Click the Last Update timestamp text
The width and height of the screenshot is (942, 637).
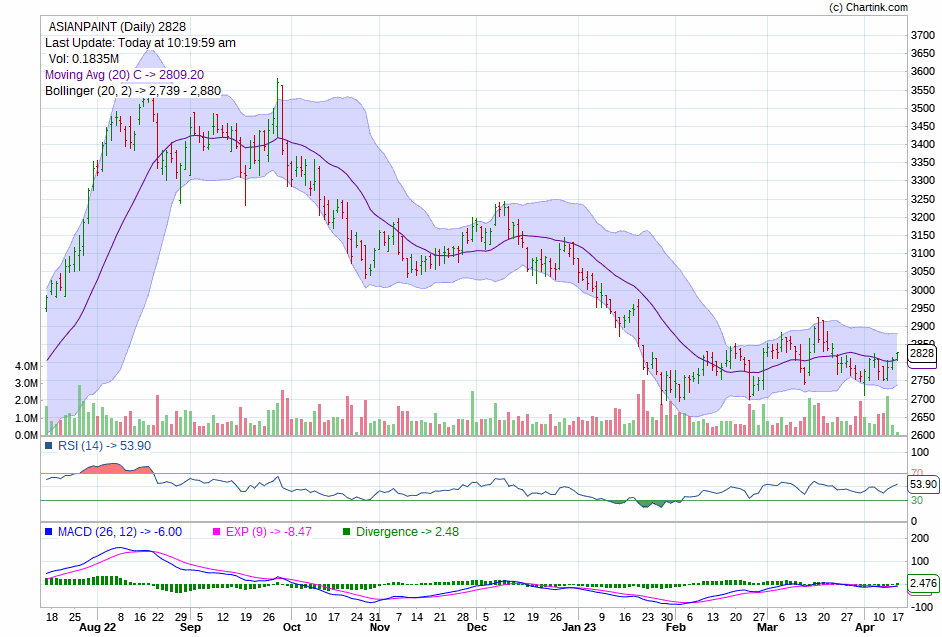(x=140, y=43)
